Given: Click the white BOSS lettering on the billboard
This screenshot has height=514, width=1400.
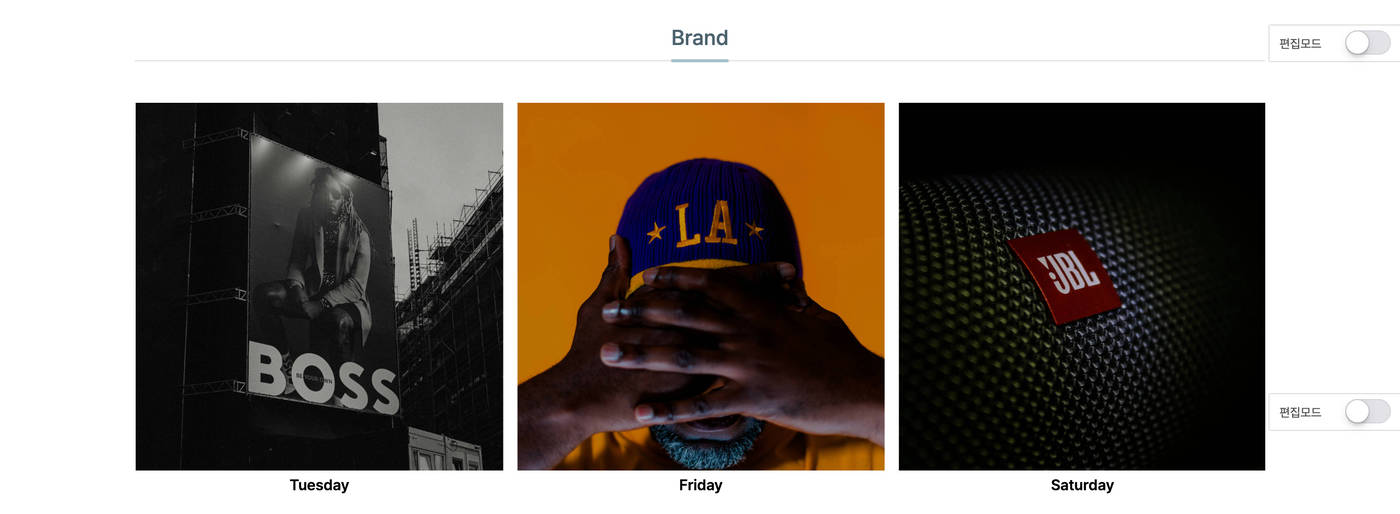Looking at the screenshot, I should click(x=323, y=378).
